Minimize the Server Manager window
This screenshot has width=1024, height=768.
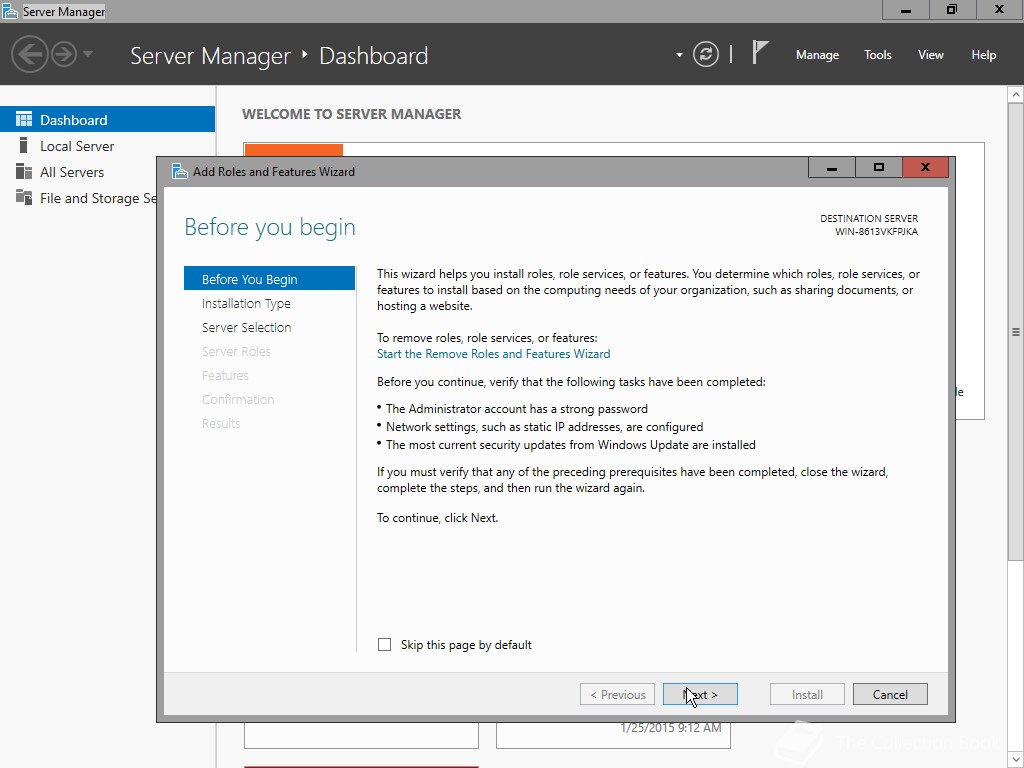(x=906, y=10)
